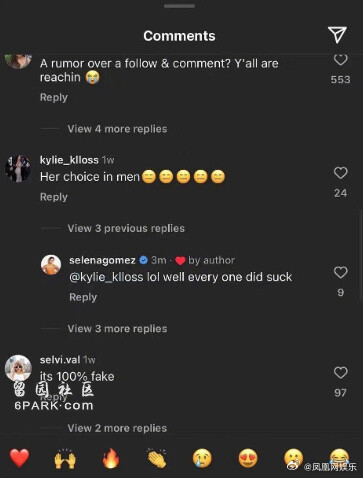Grab the sheet handle above Comments
The height and width of the screenshot is (478, 363).
(179, 6)
